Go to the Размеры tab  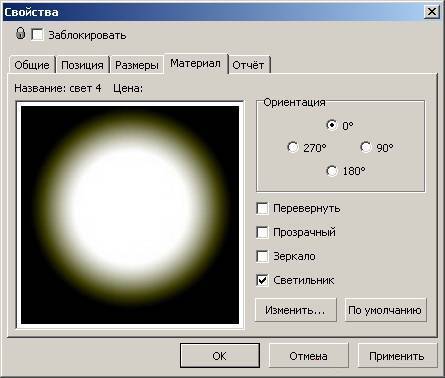[x=137, y=65]
